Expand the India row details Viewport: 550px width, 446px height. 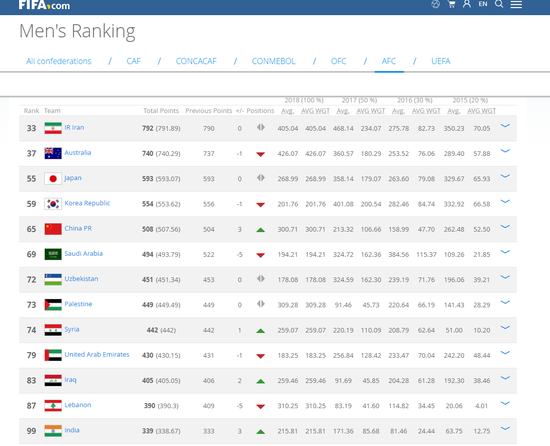505,428
